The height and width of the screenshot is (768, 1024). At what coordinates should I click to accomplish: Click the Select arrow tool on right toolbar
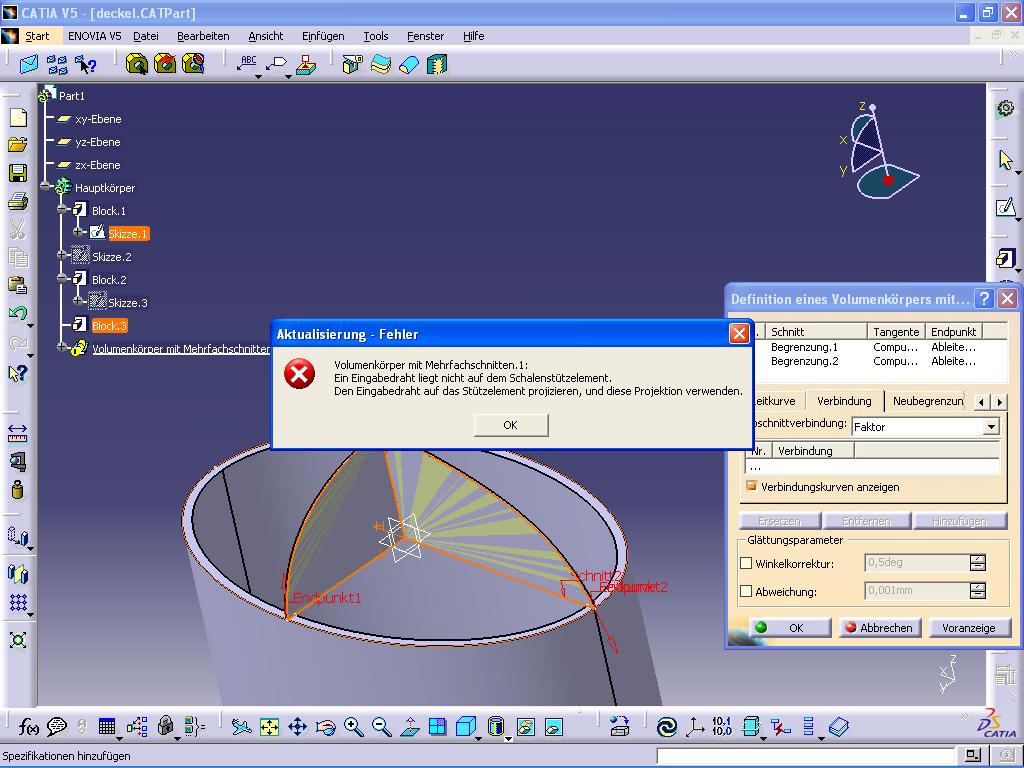(1005, 160)
